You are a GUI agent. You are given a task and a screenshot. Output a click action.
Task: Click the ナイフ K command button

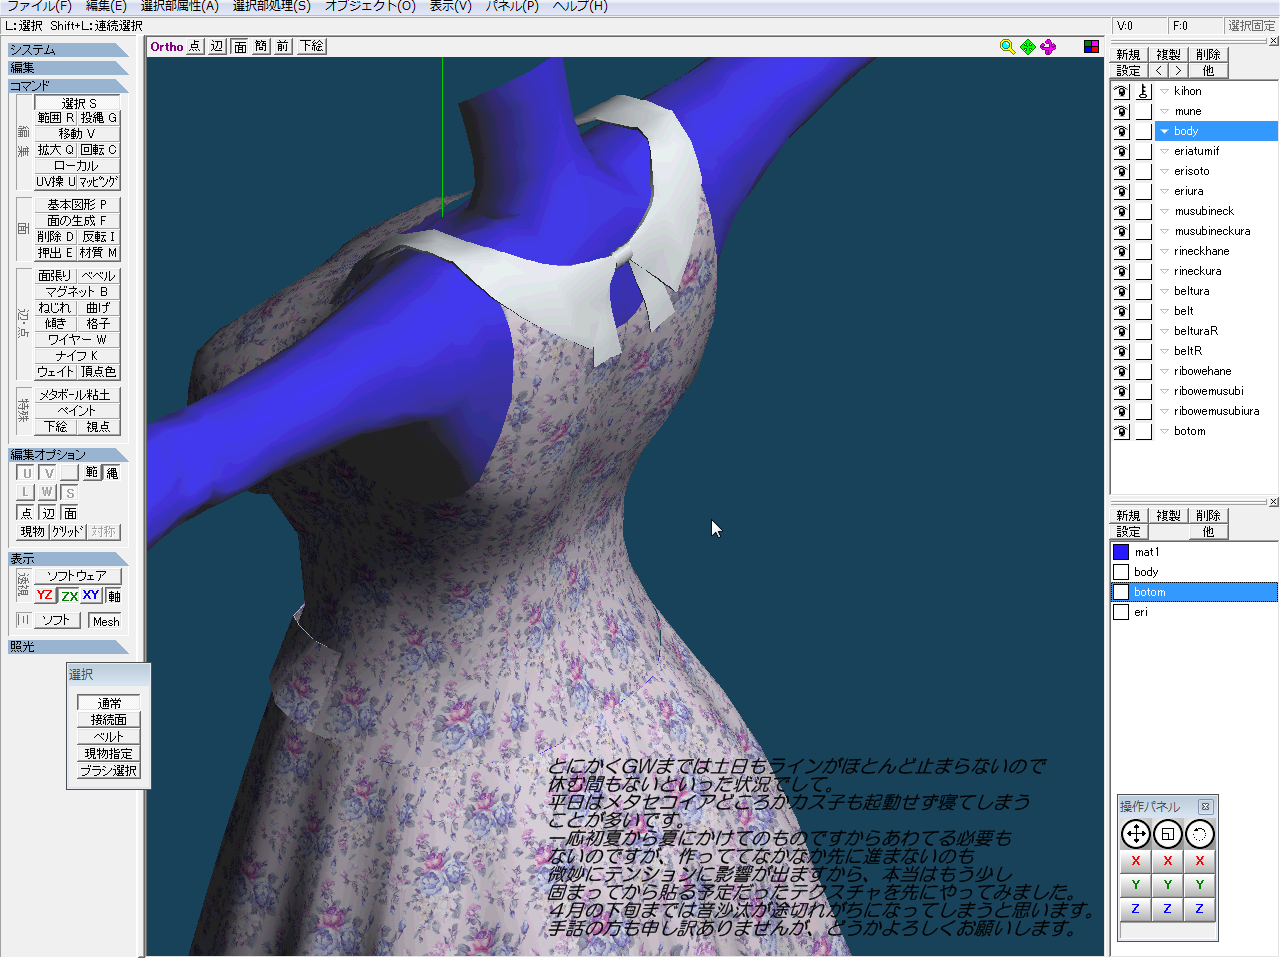tap(77, 355)
